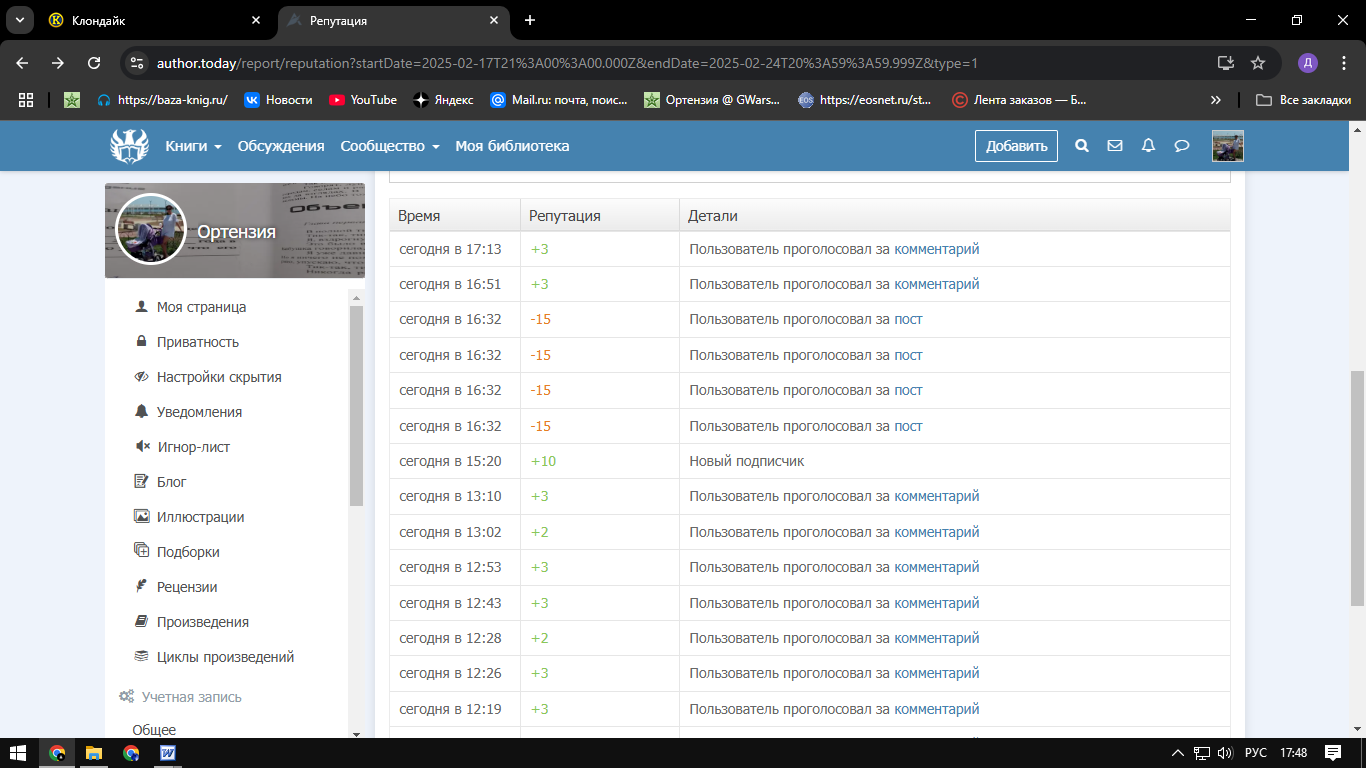Expand the Книги dropdown menu
This screenshot has width=1366, height=768.
click(x=193, y=146)
